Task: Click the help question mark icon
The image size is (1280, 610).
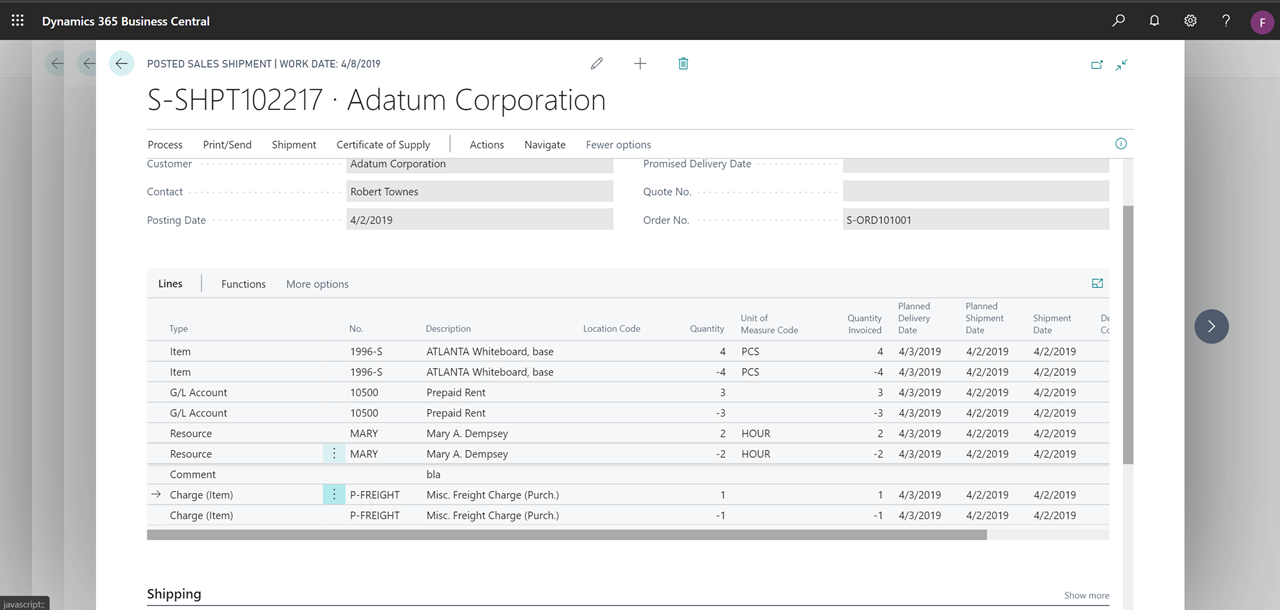Action: [x=1226, y=20]
